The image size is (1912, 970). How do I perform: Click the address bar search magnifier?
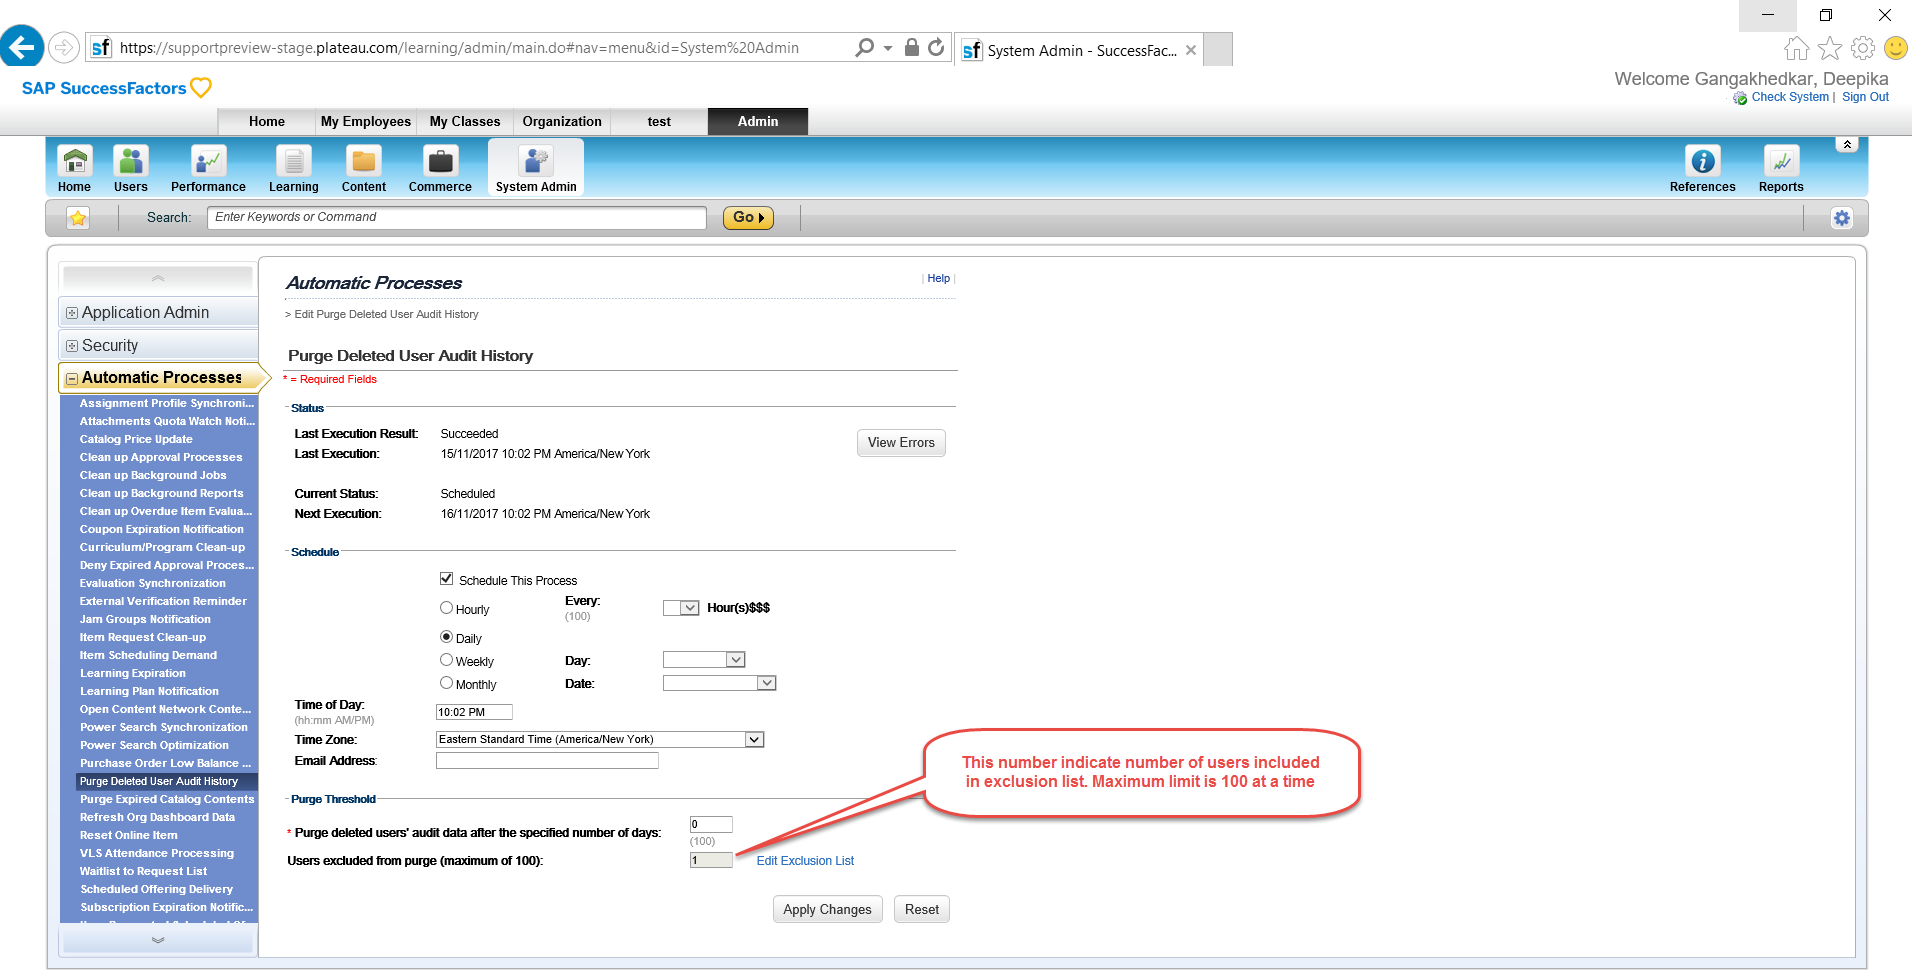coord(864,47)
